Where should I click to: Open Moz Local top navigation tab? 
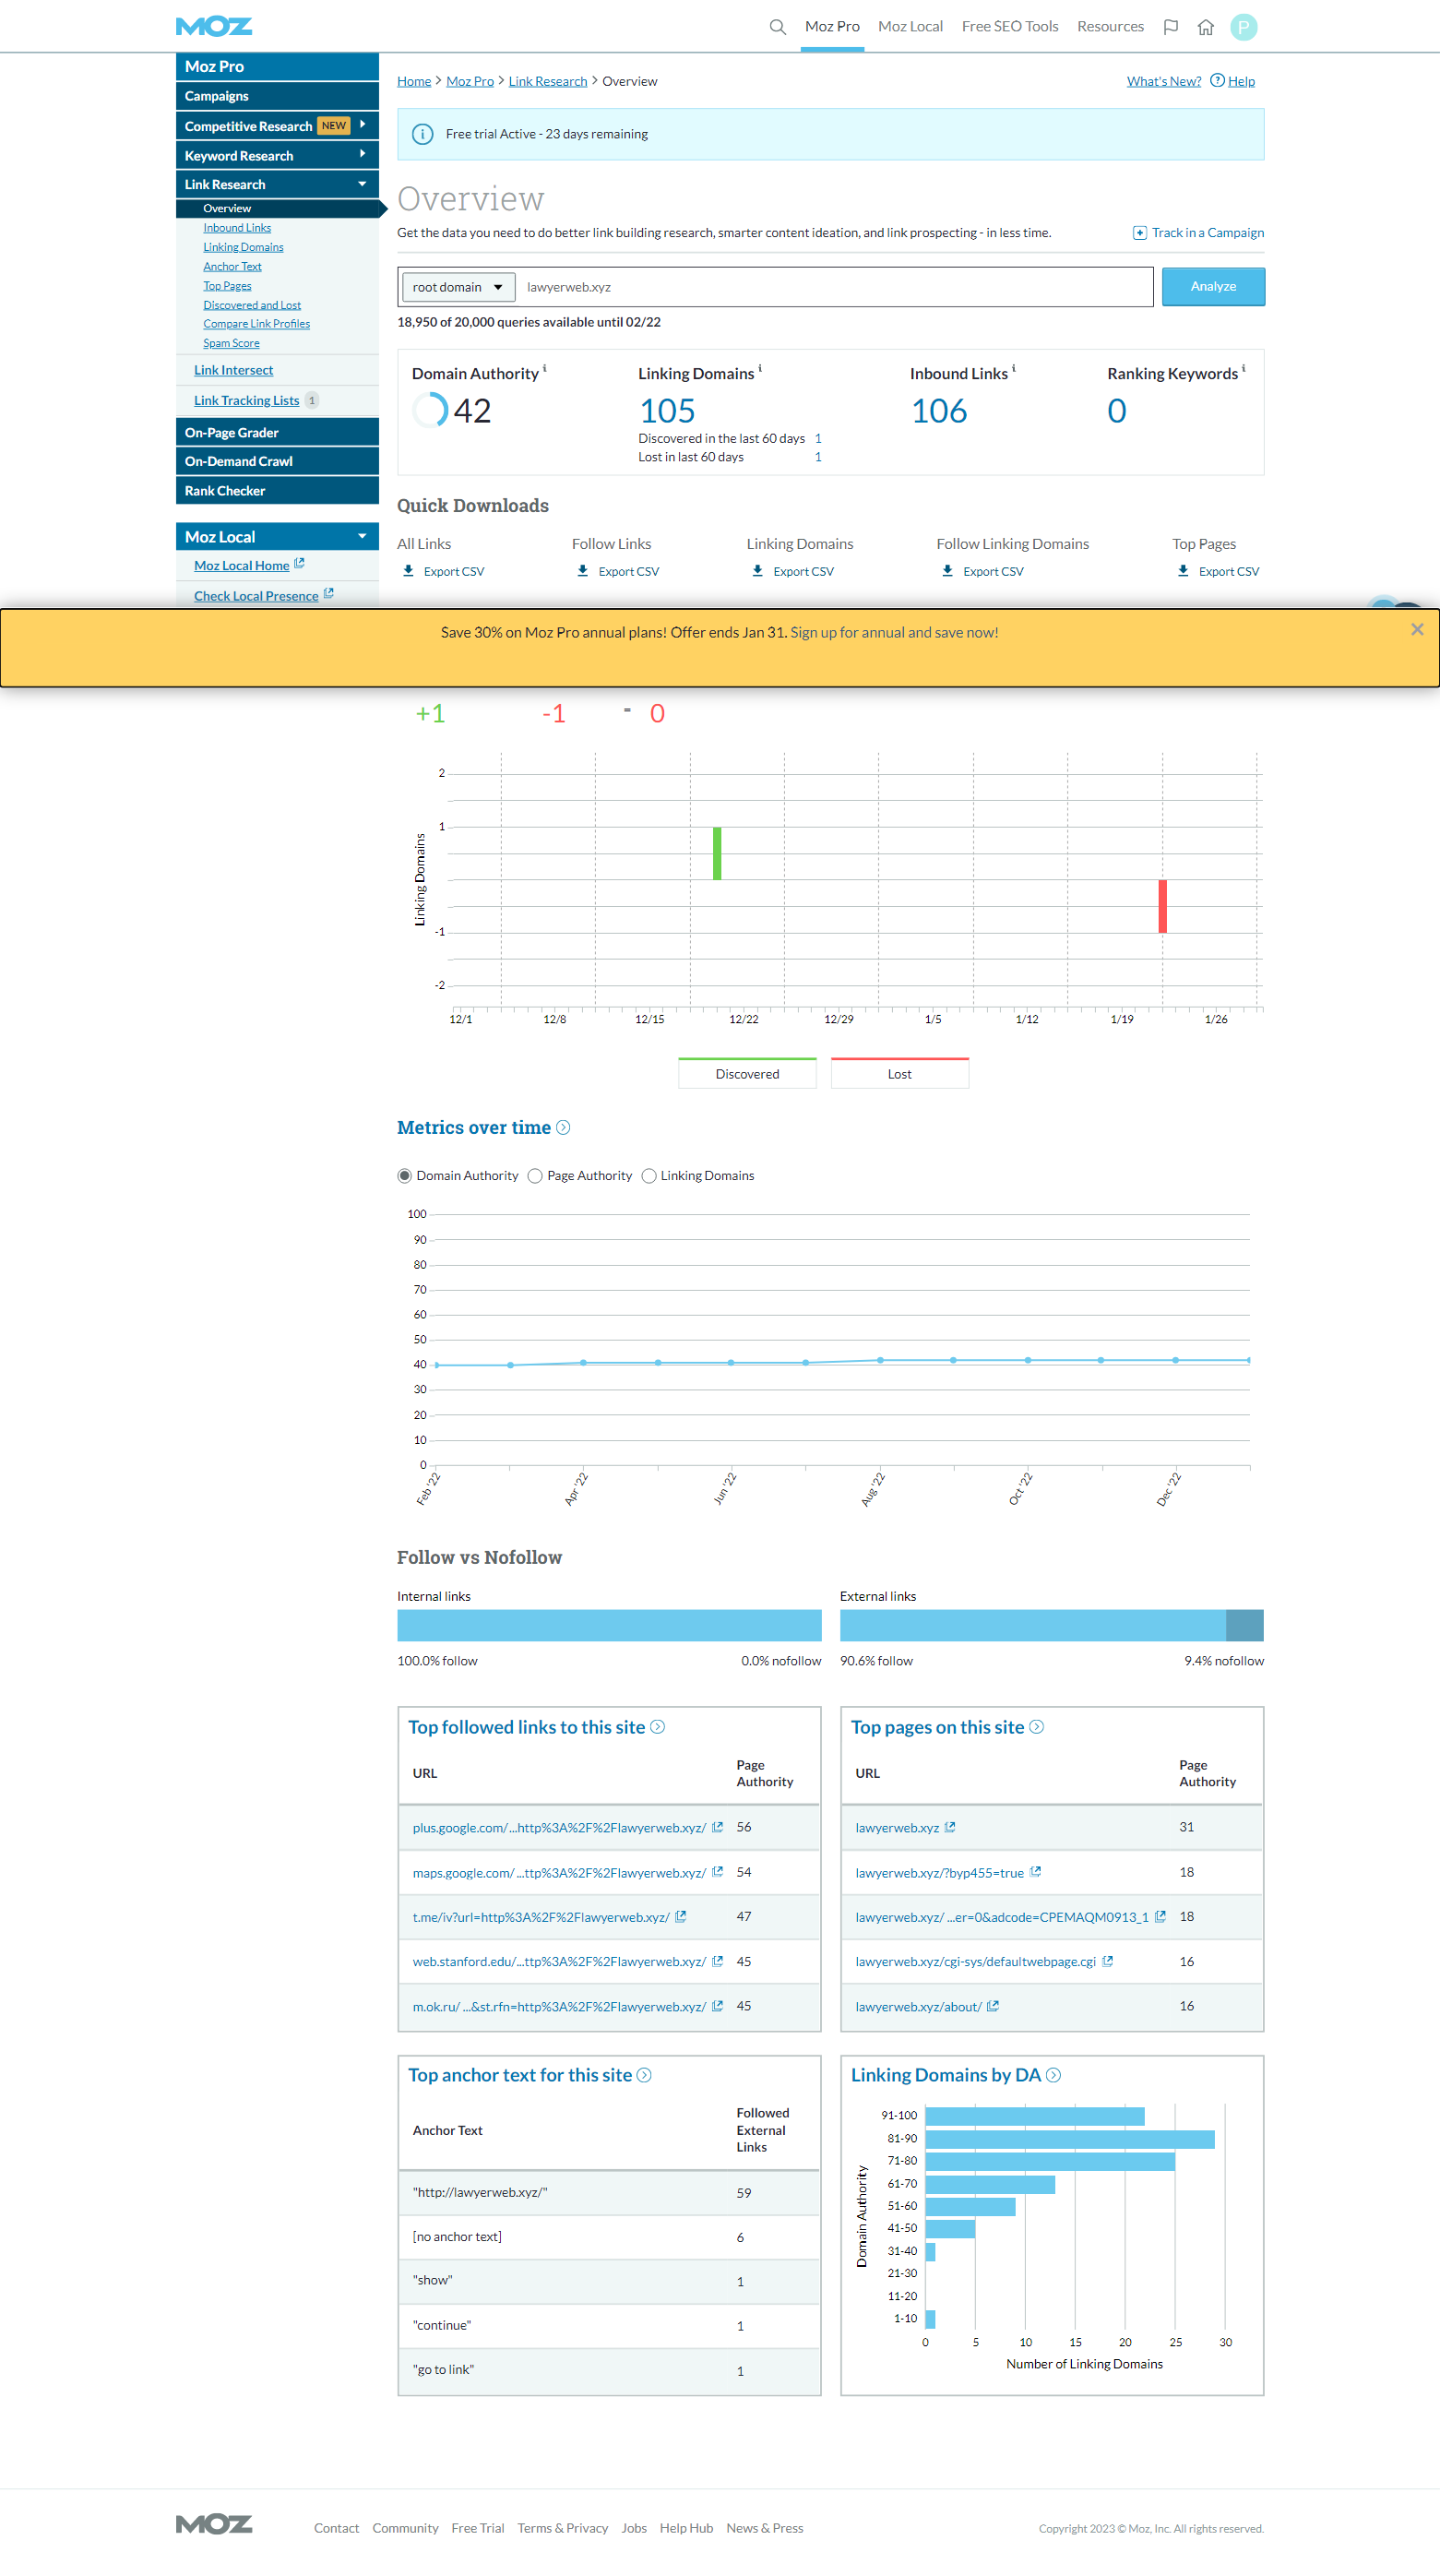click(910, 26)
